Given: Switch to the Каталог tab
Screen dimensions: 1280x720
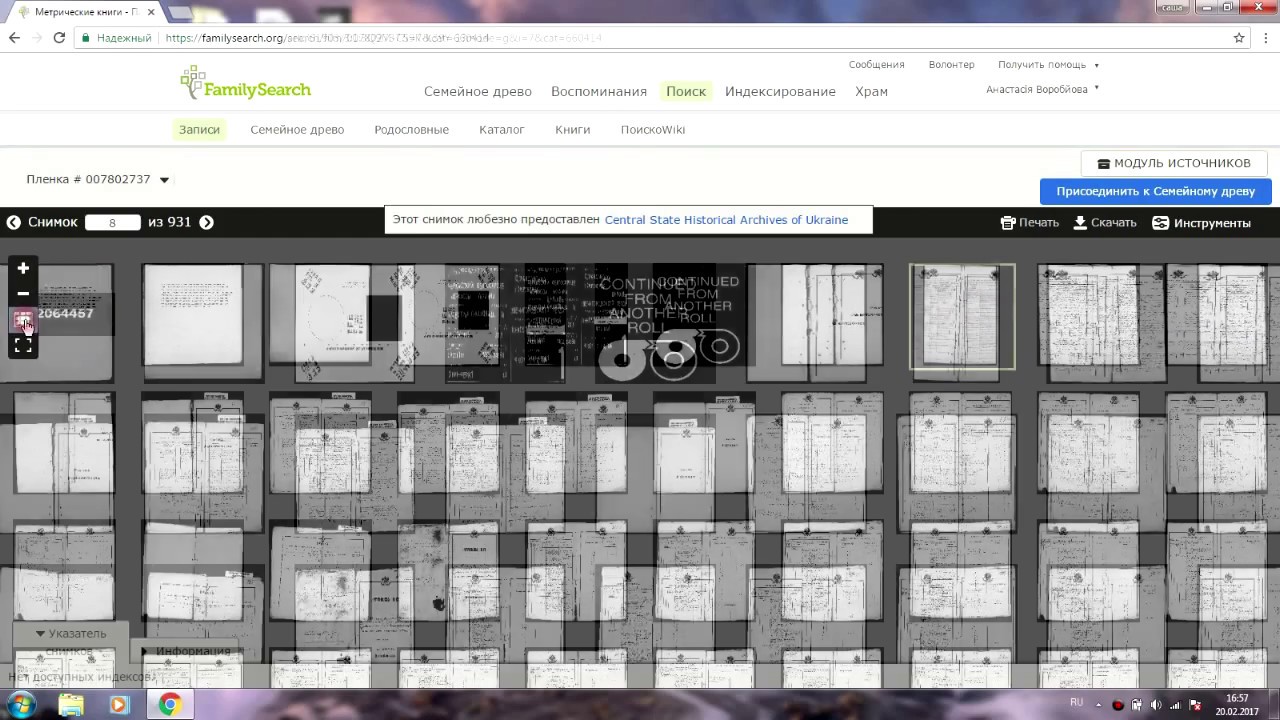Looking at the screenshot, I should point(502,130).
